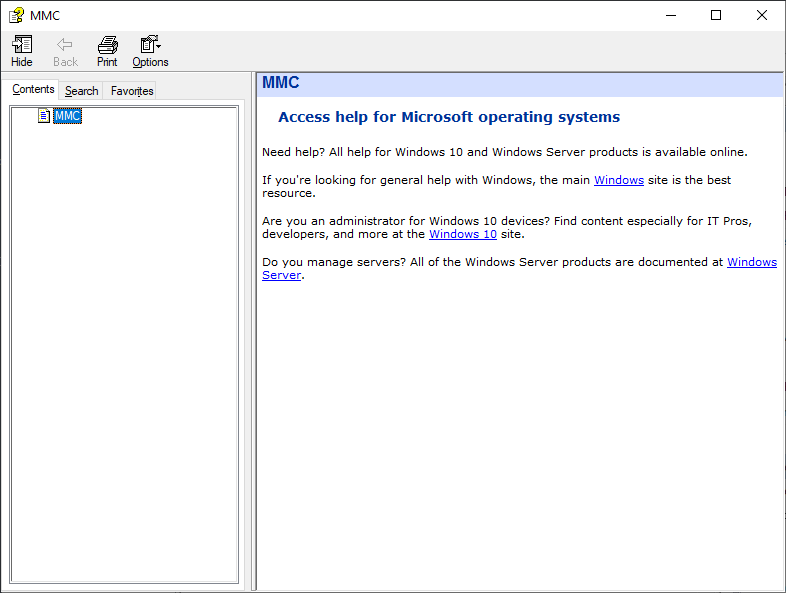Viewport: 786px width, 593px height.
Task: Click the Hide navigation pane icon
Action: point(22,45)
